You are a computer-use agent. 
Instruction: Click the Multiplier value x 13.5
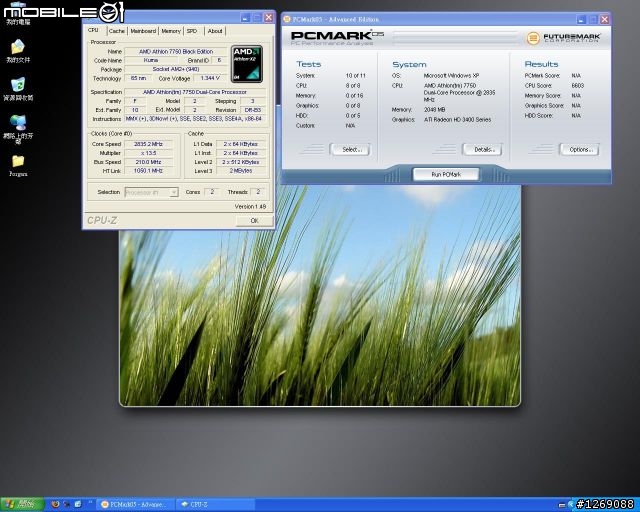point(148,153)
